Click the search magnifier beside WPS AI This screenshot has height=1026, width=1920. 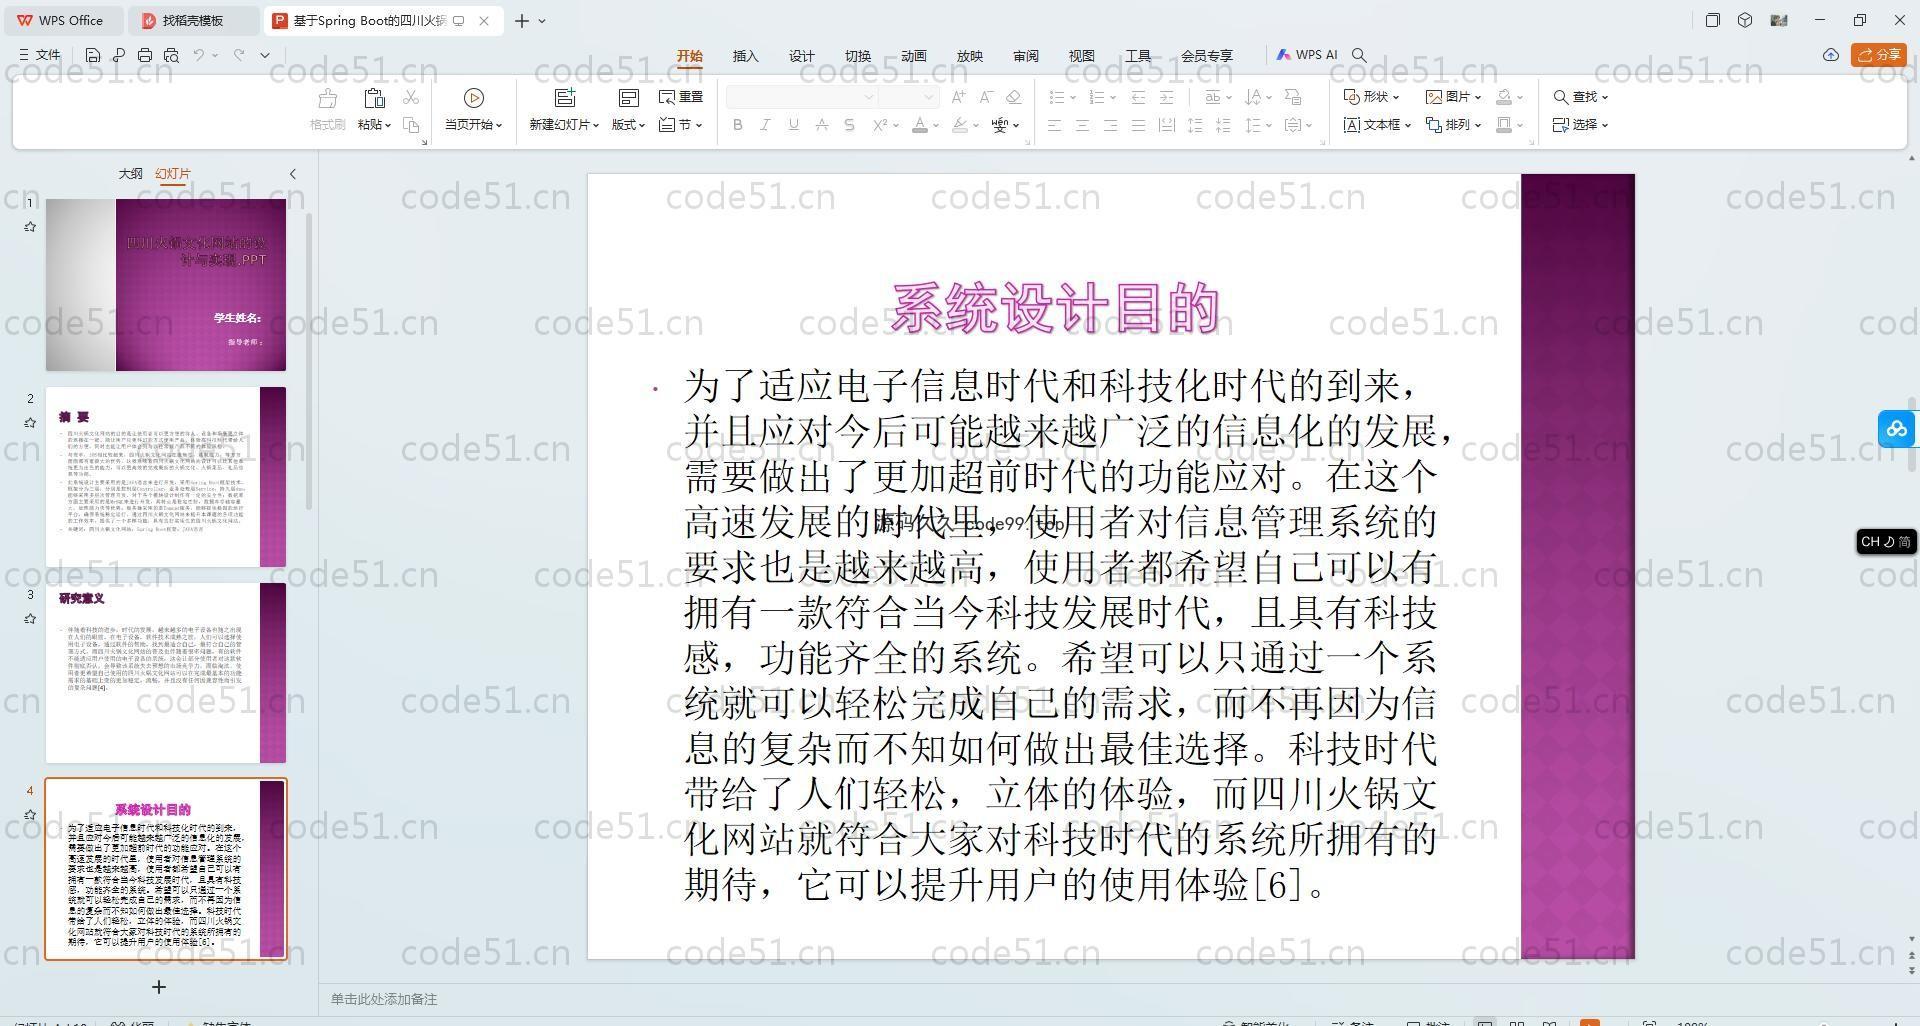click(1359, 55)
